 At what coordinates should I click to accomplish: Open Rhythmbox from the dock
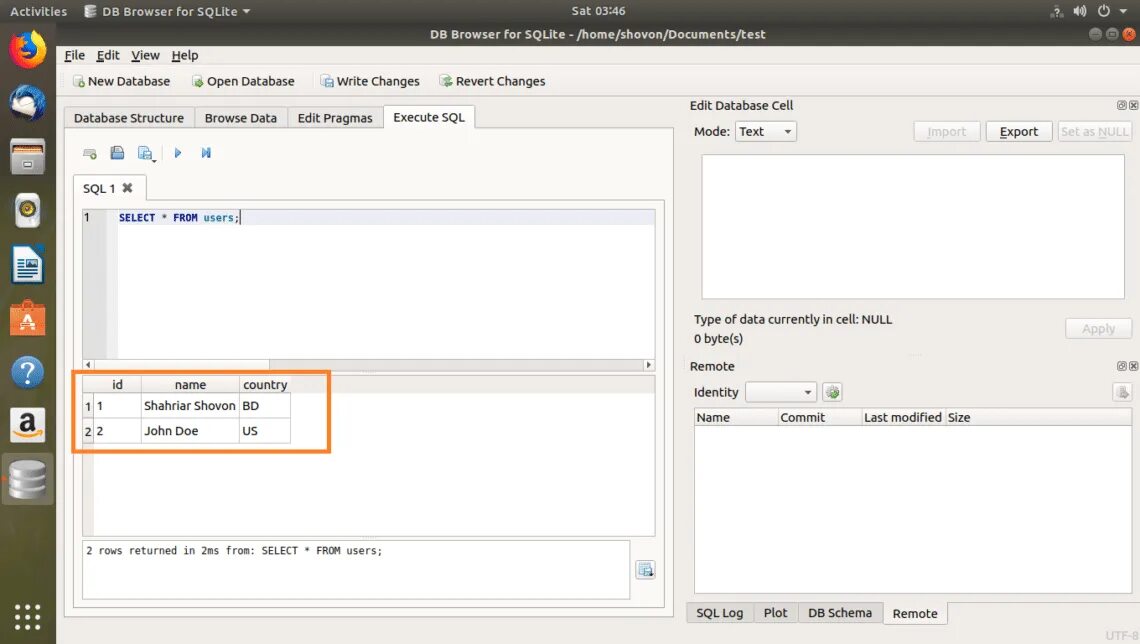[x=28, y=210]
